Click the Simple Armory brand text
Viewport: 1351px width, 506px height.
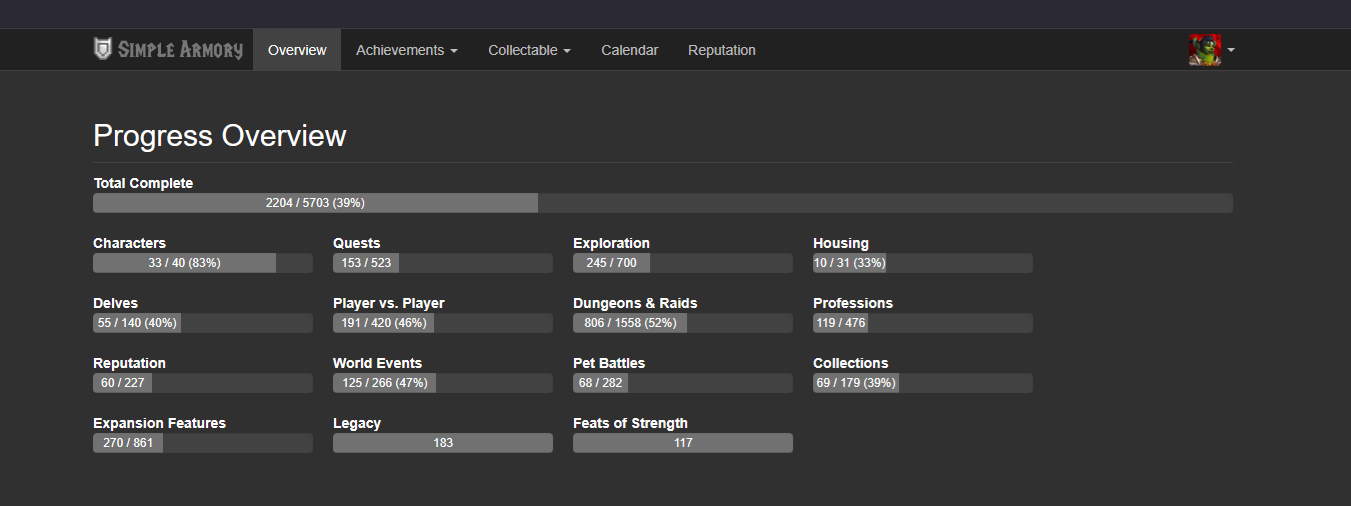180,49
